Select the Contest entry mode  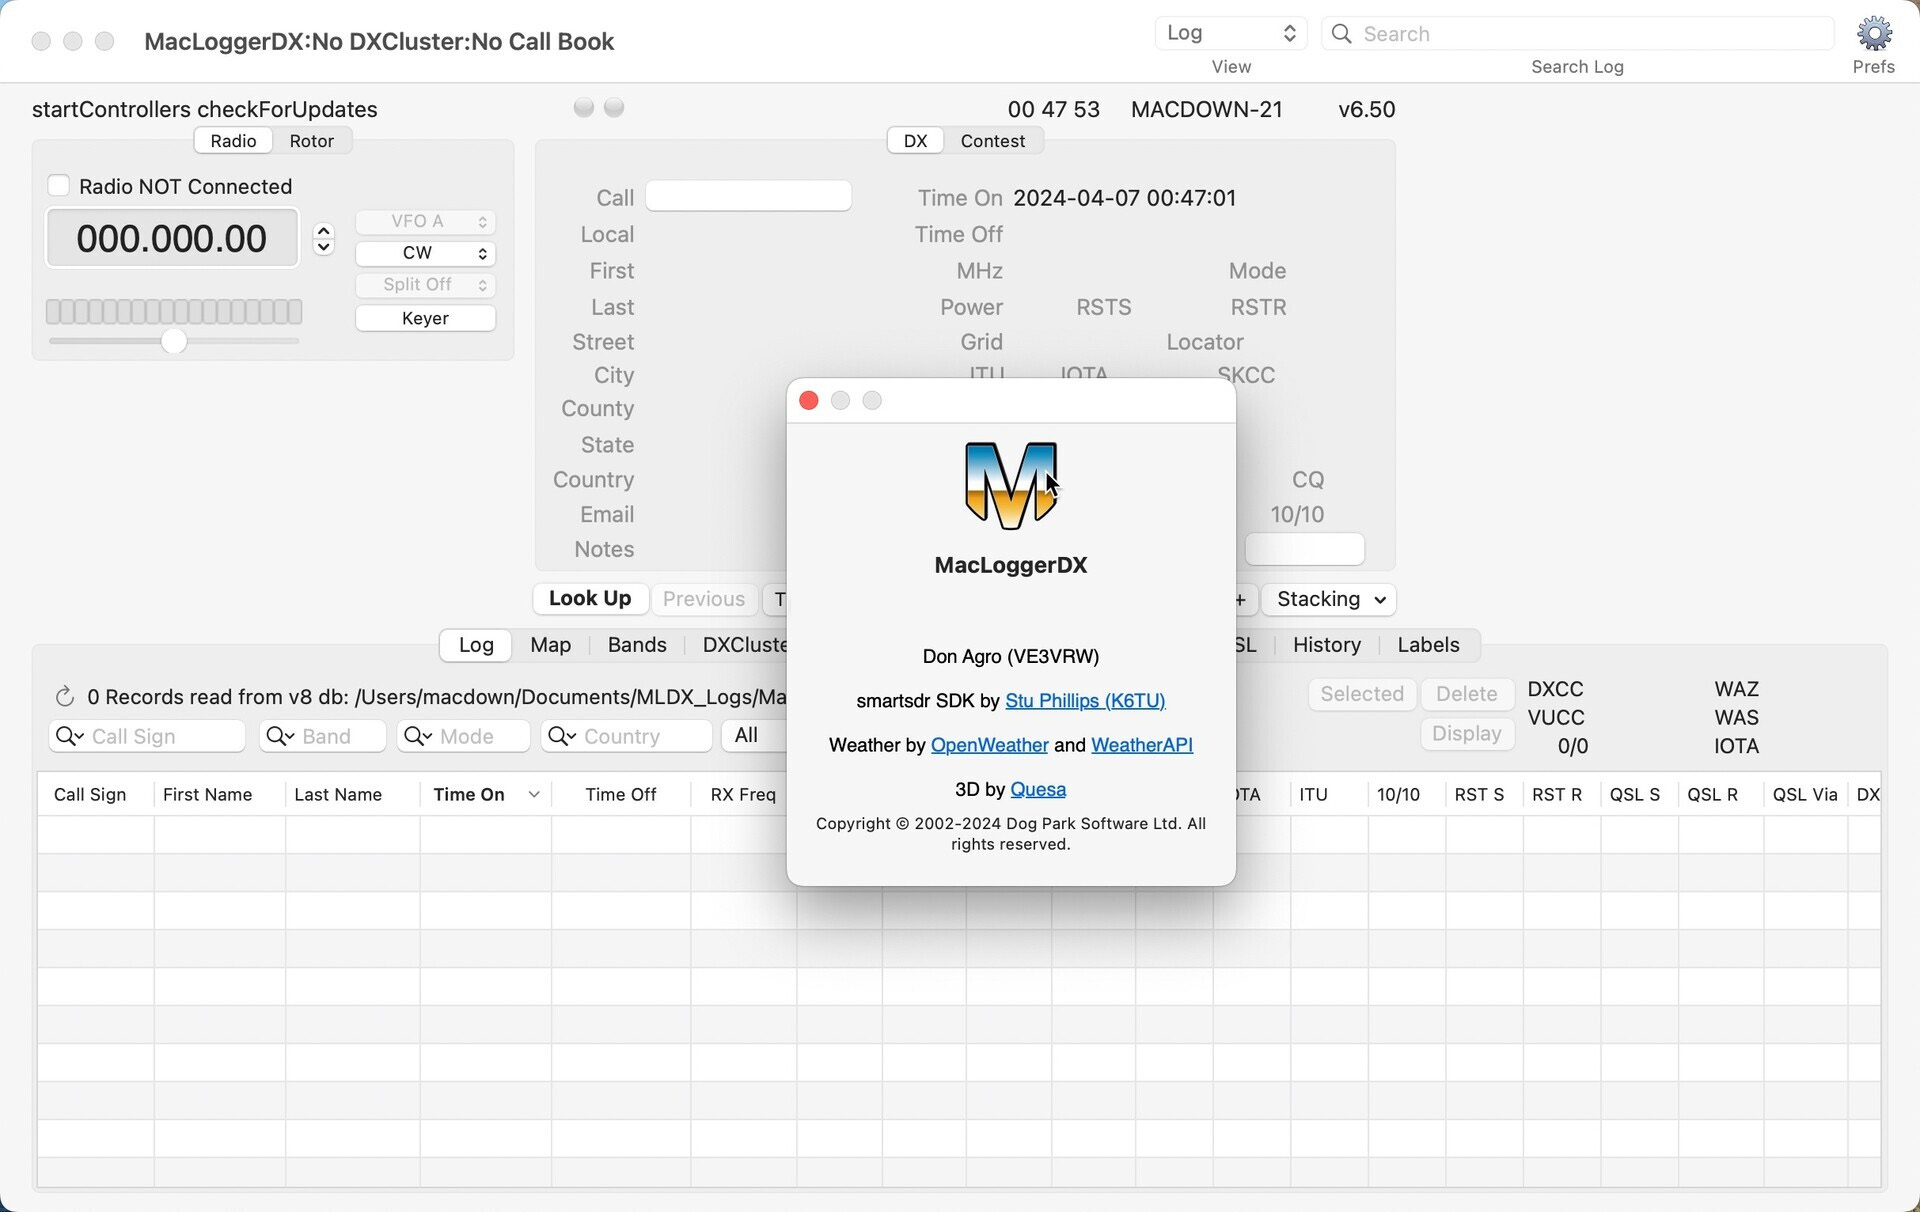(x=992, y=141)
